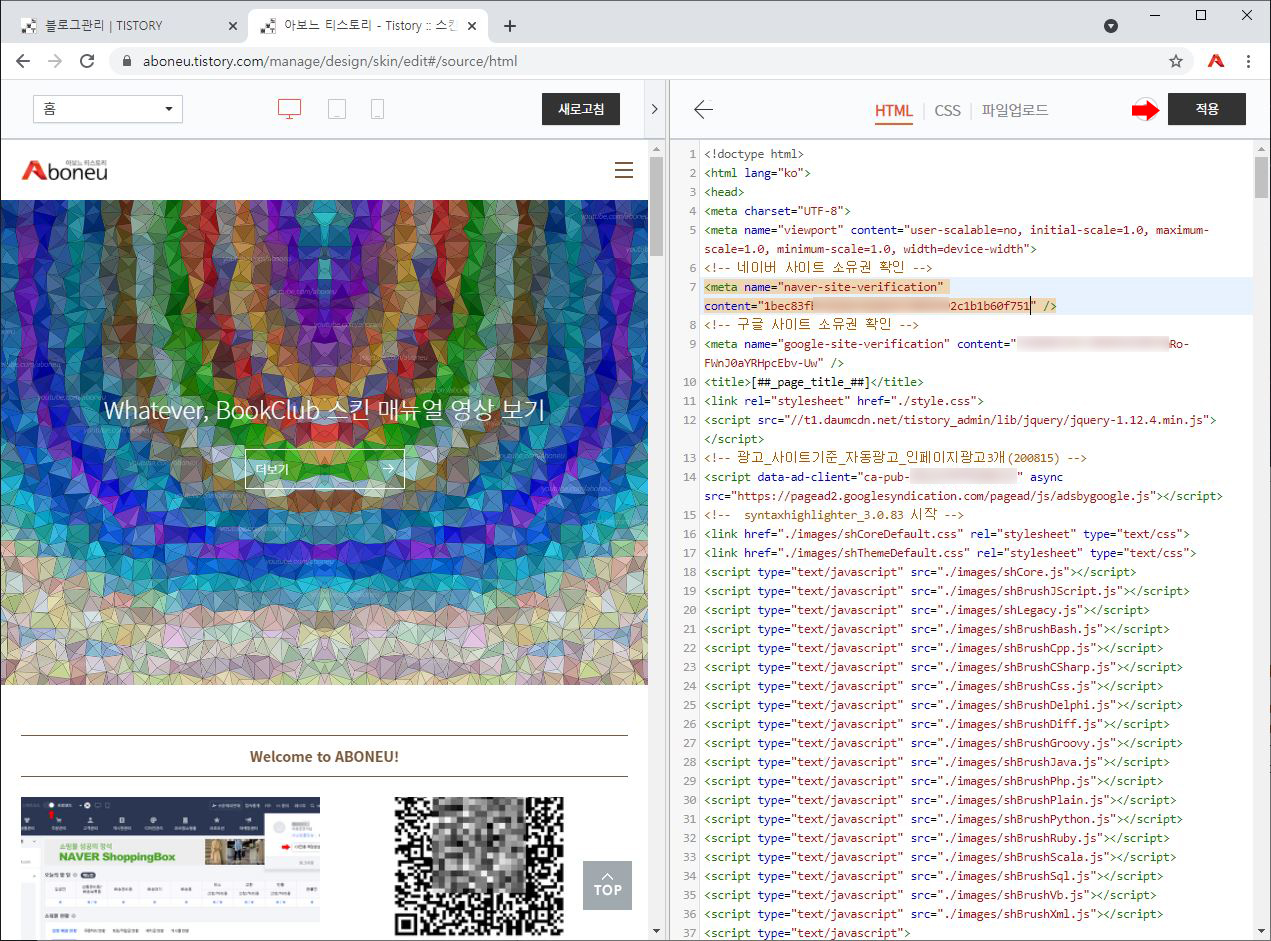
Task: Click the adsbygoogle.js script src line
Action: pyautogui.click(x=963, y=496)
